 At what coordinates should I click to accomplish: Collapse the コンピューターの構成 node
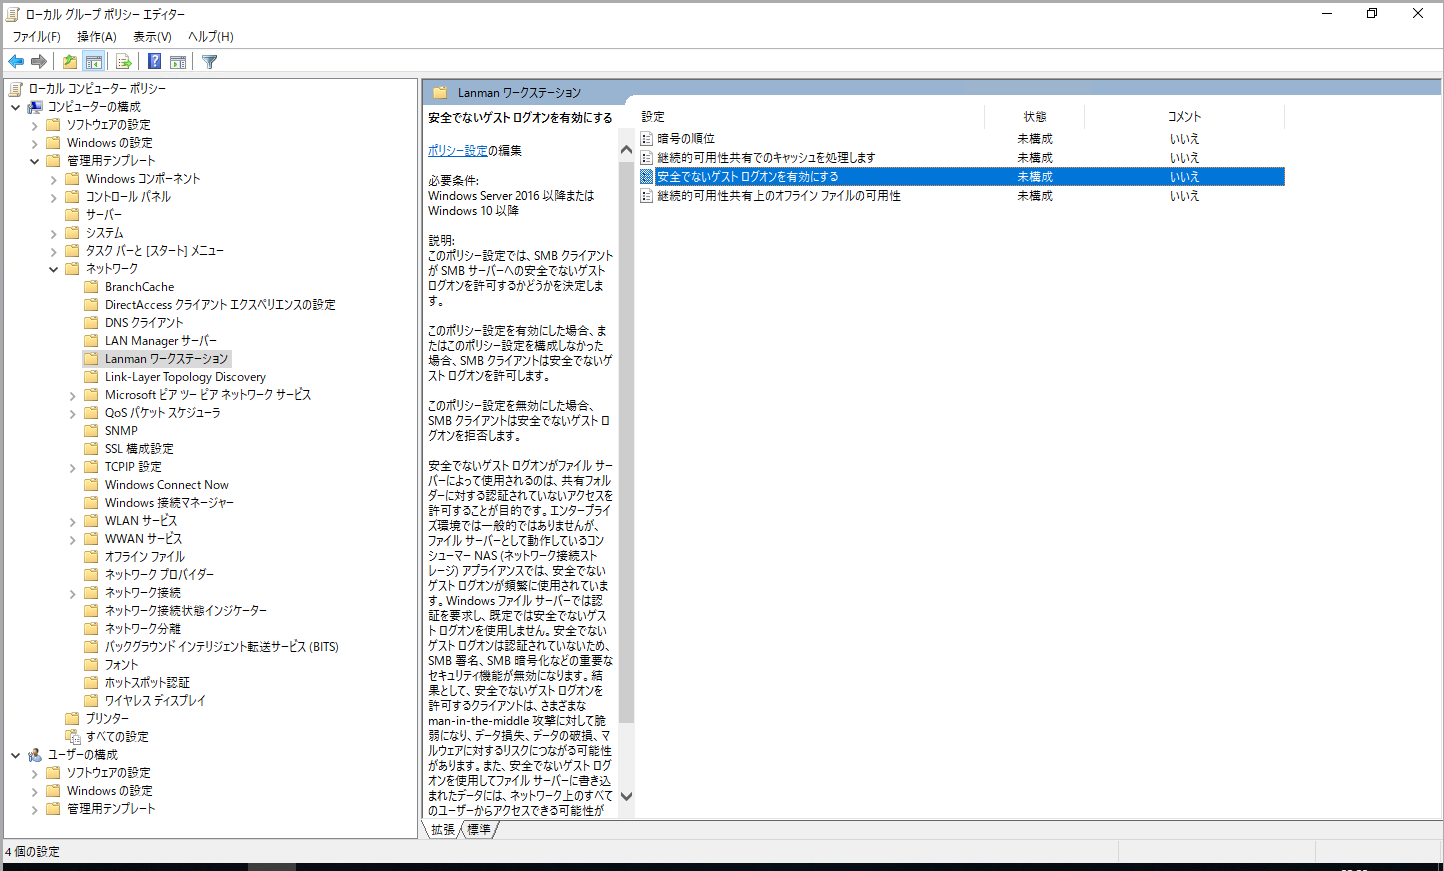click(x=16, y=107)
